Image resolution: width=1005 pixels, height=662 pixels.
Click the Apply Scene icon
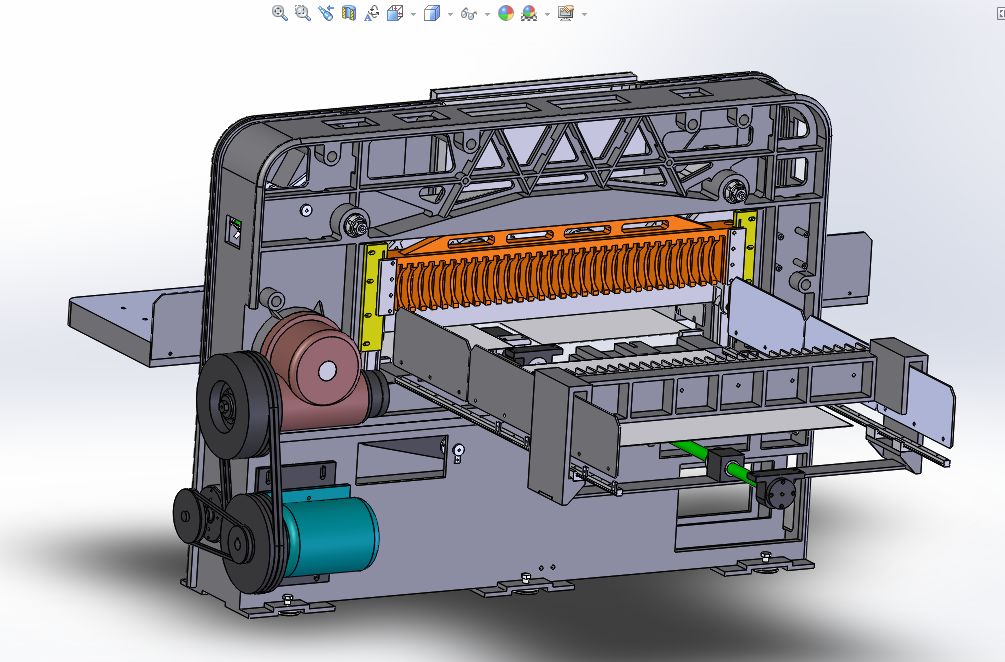[529, 13]
